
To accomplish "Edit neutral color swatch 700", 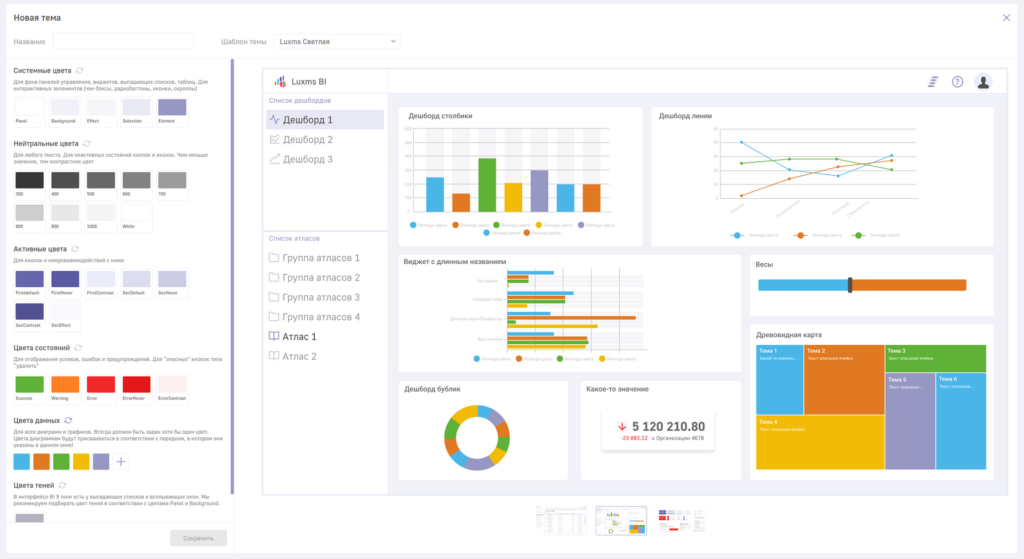I will (172, 180).
